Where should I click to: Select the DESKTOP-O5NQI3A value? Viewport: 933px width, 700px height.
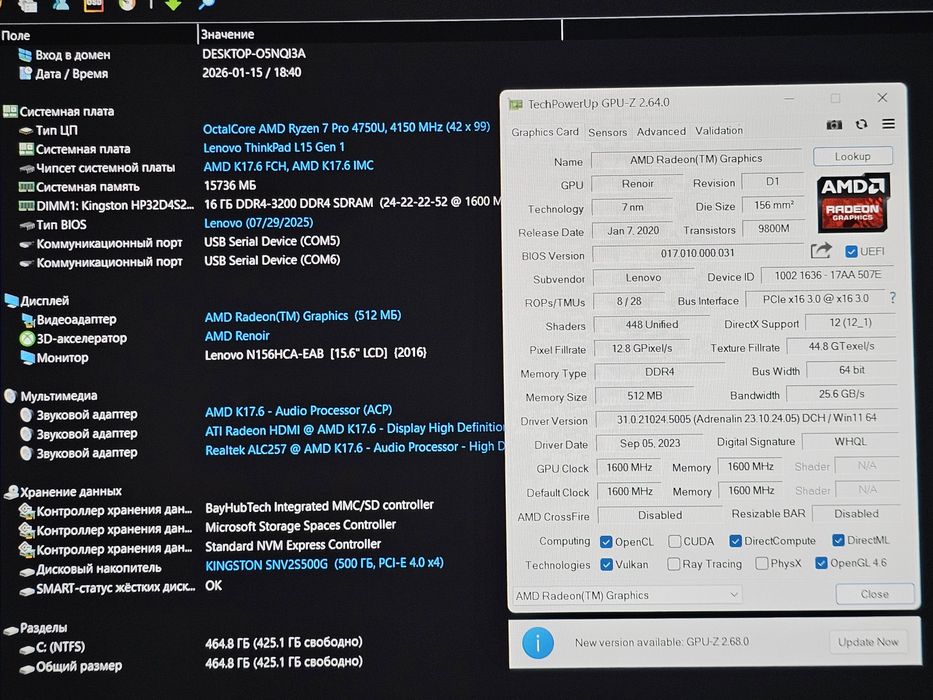click(254, 54)
